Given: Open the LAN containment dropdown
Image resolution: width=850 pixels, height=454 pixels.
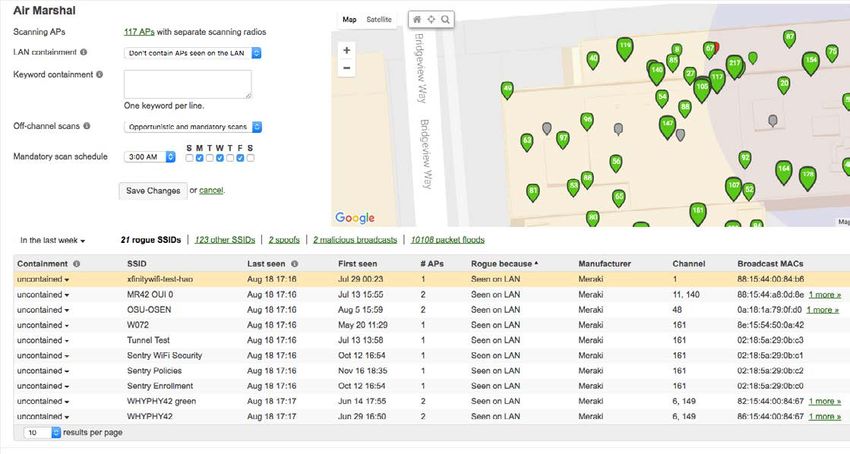Looking at the screenshot, I should coord(192,53).
